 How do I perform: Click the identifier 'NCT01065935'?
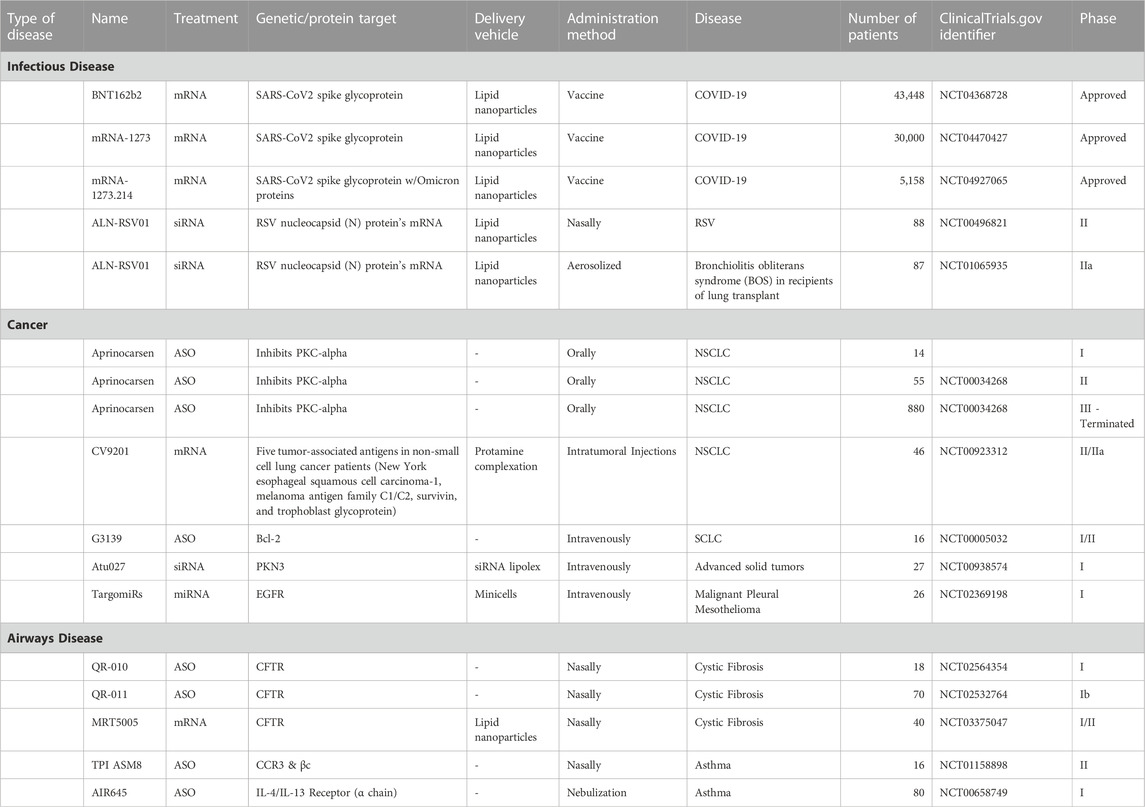[x=973, y=265]
